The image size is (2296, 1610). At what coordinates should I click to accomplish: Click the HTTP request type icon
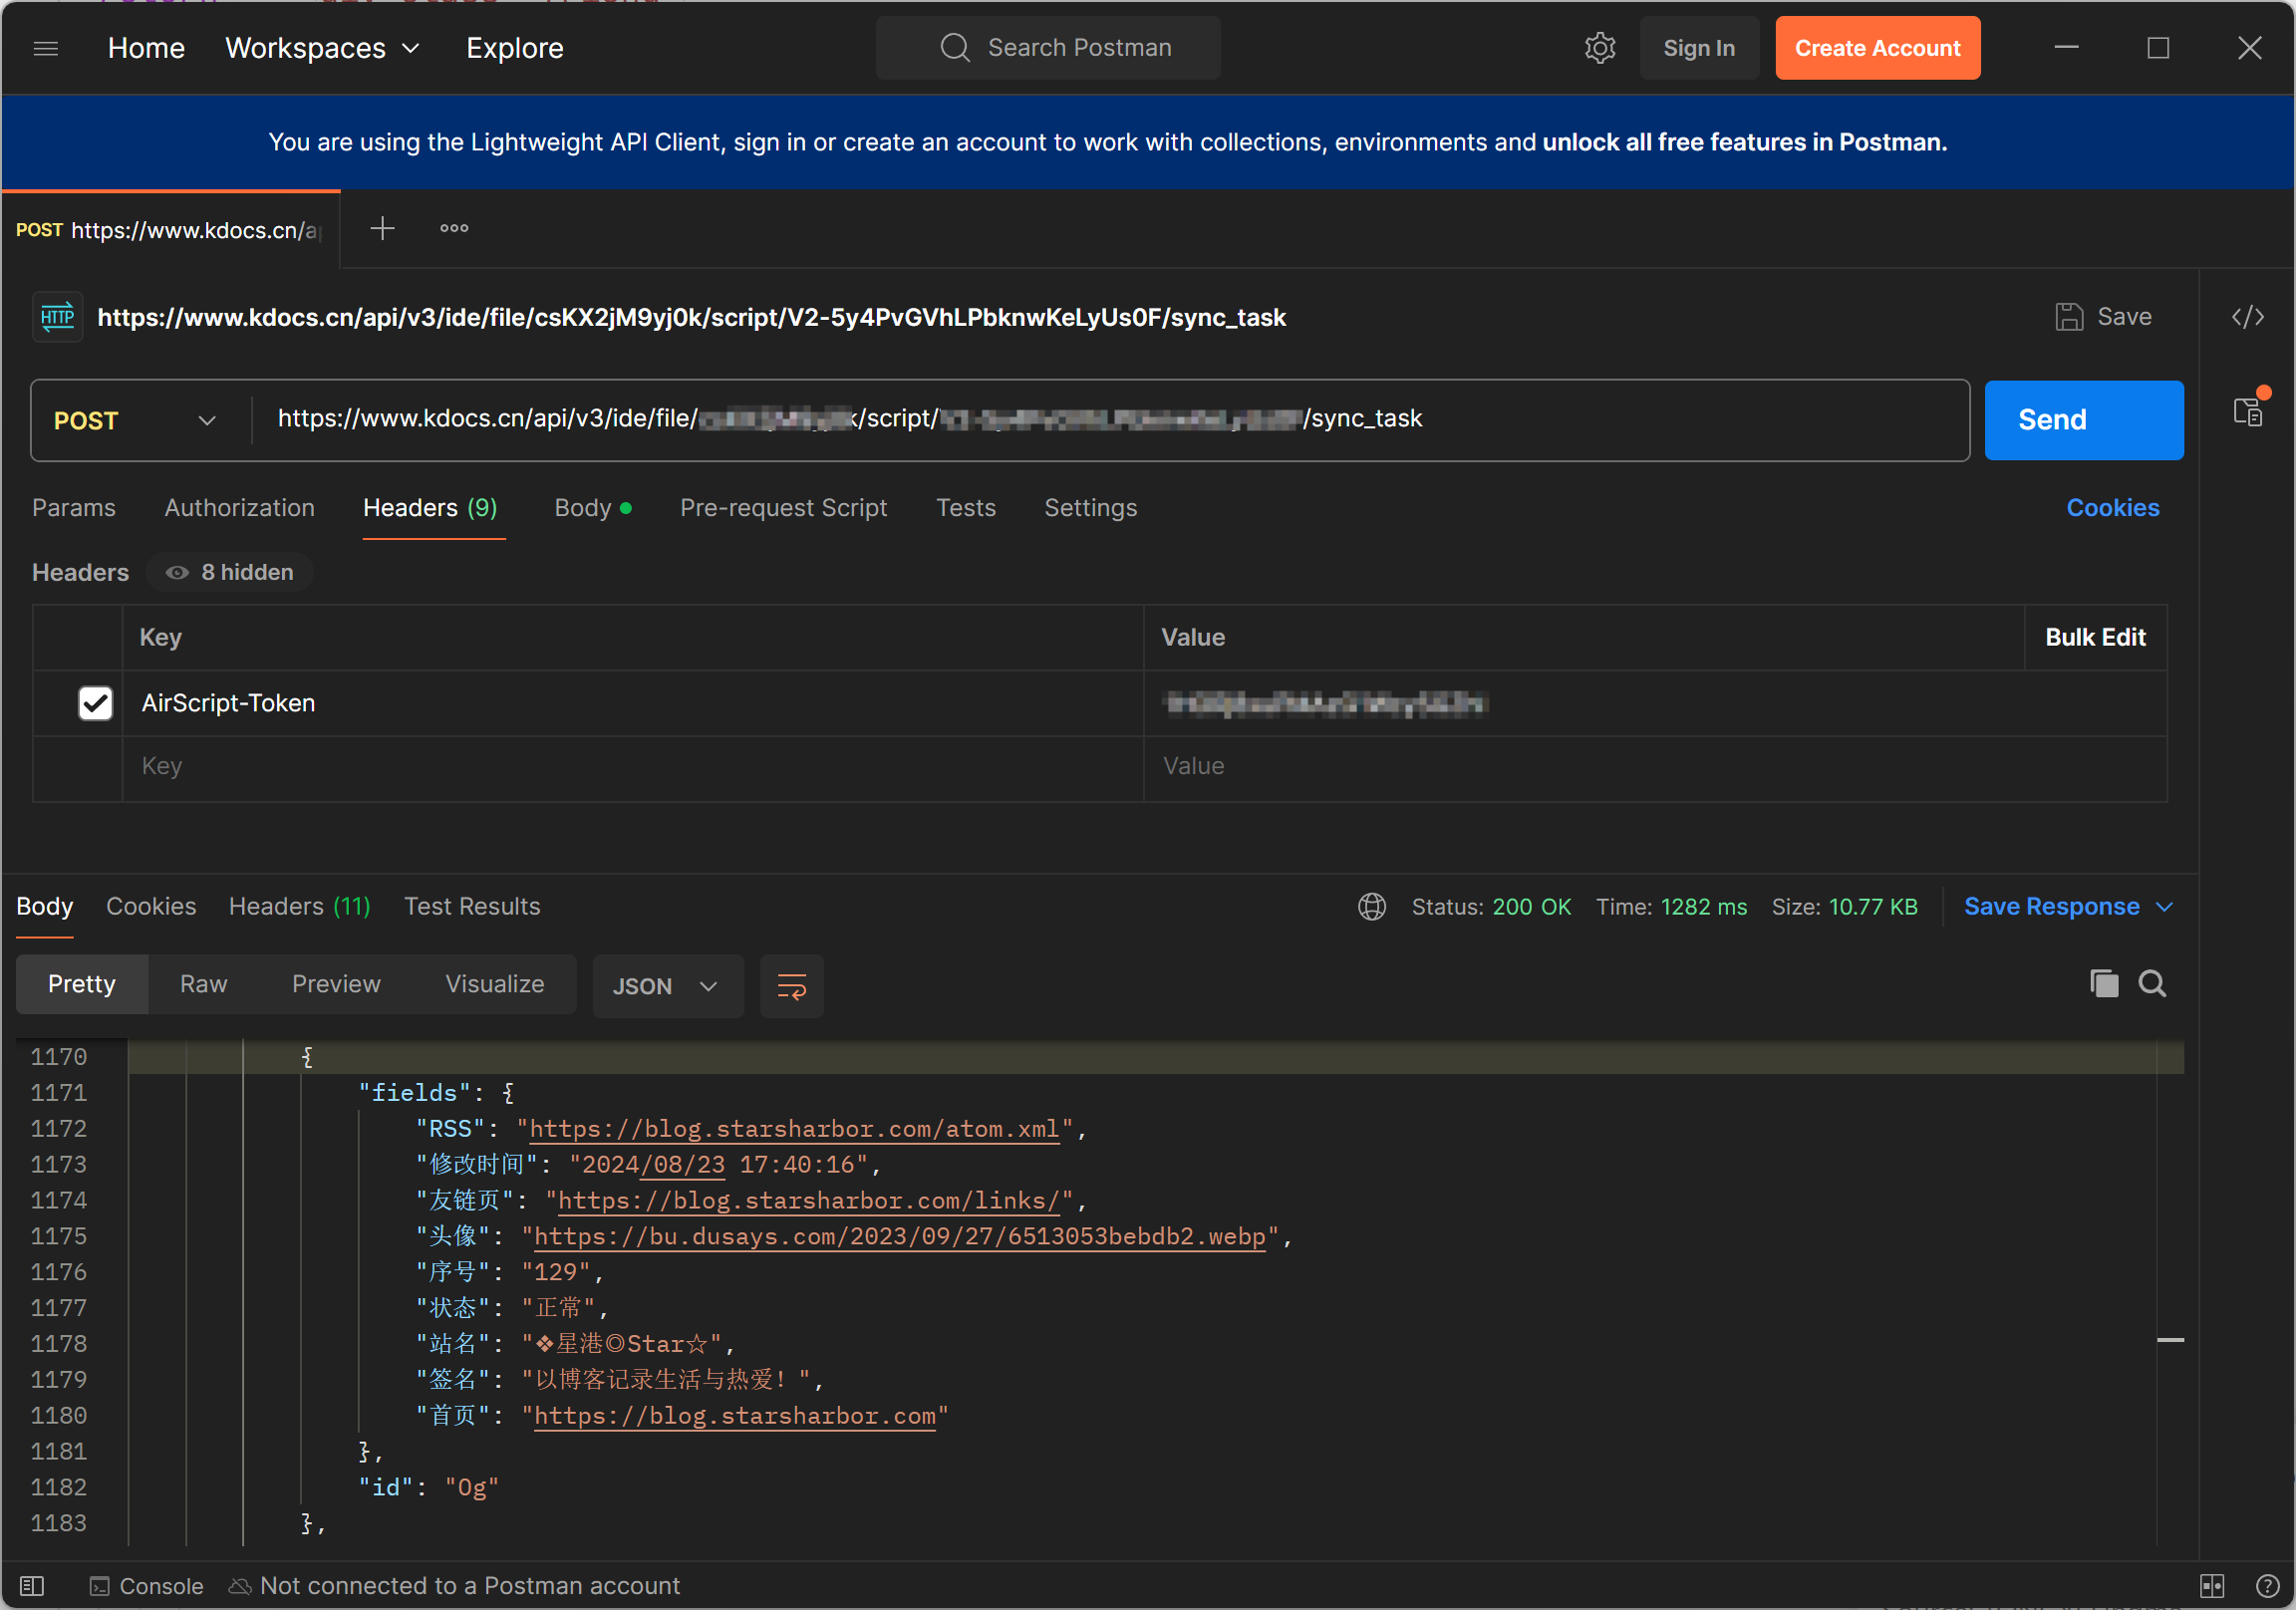(x=57, y=317)
